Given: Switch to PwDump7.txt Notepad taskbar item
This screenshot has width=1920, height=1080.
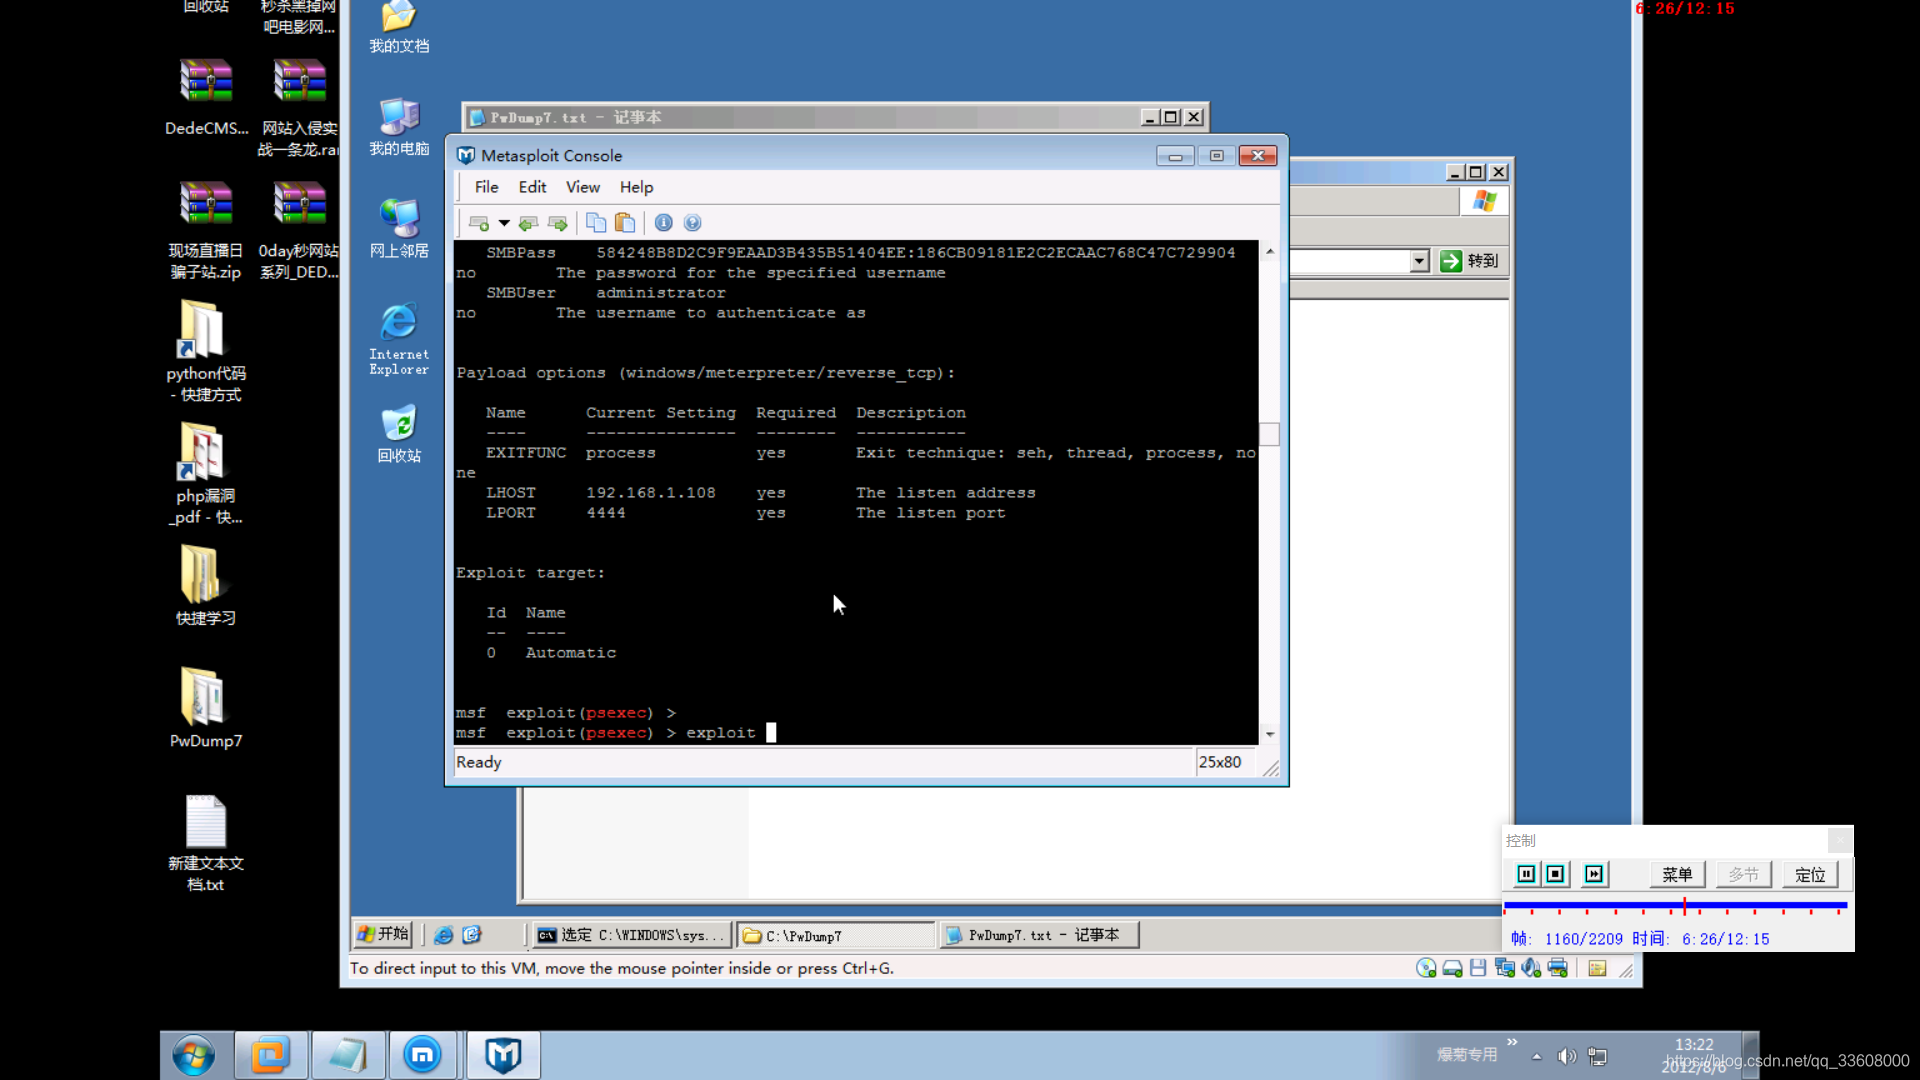Looking at the screenshot, I should [1039, 935].
